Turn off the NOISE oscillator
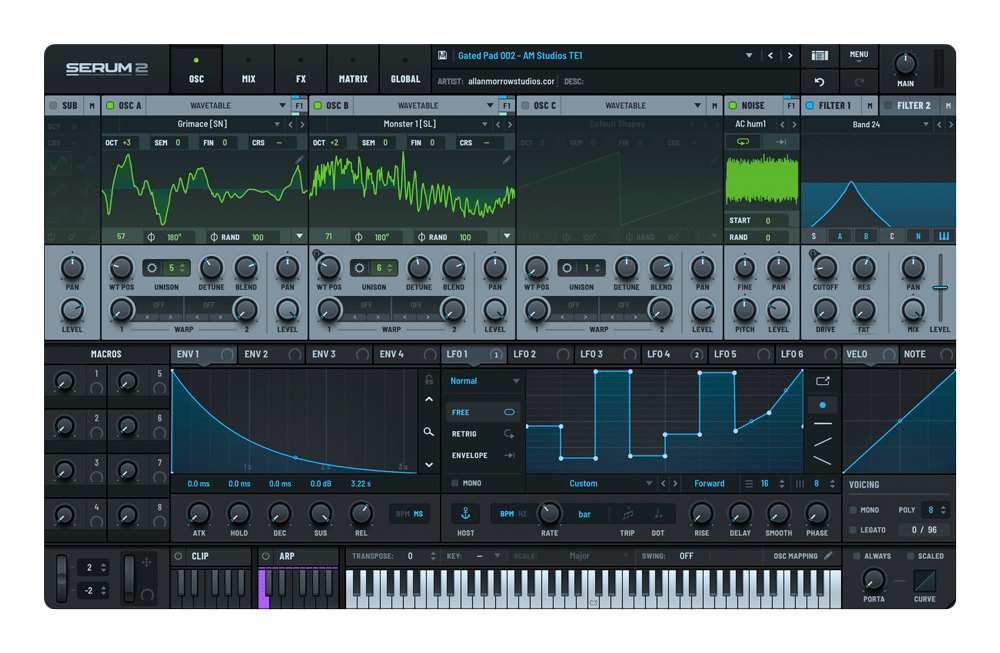Screen dimensions: 1000x653 733,106
